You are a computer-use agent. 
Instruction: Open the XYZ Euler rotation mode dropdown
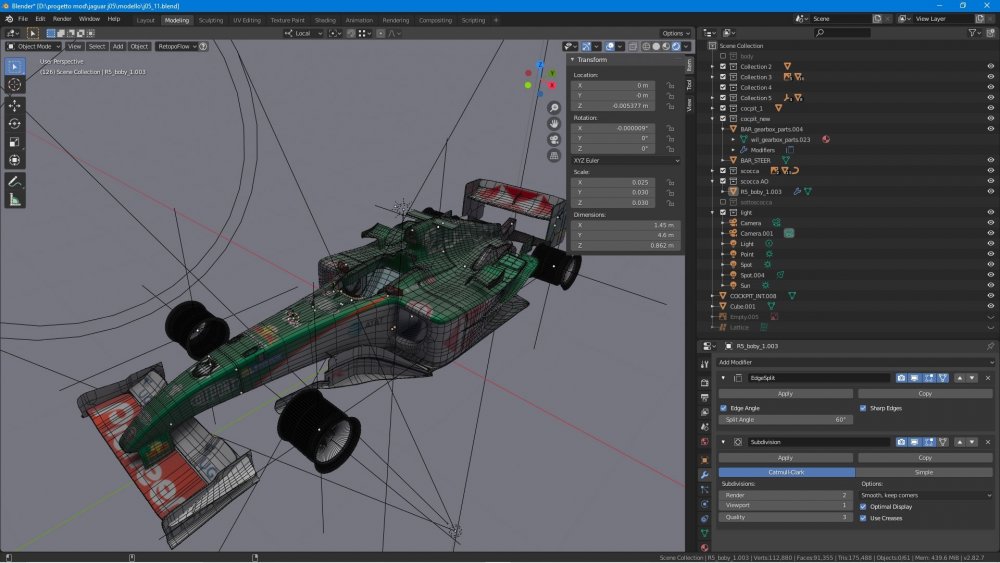point(626,161)
